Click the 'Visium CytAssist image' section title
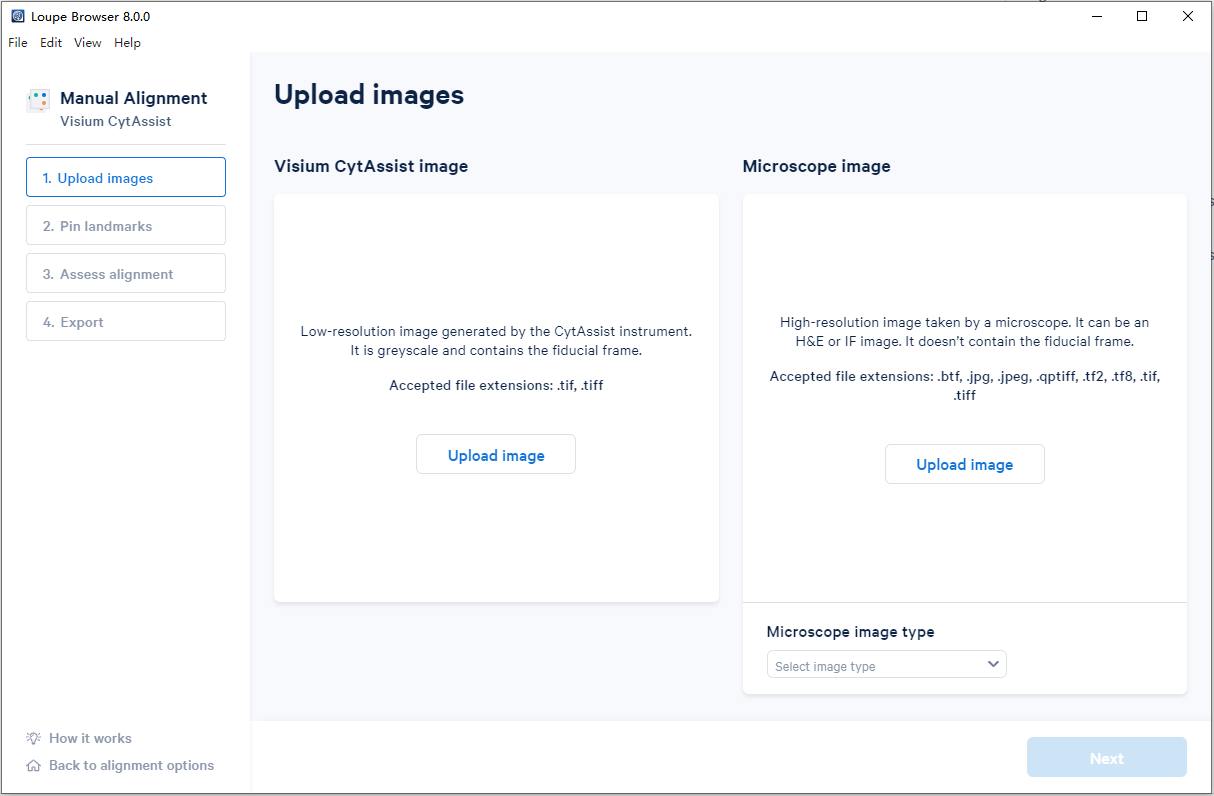1214x796 pixels. coord(371,166)
